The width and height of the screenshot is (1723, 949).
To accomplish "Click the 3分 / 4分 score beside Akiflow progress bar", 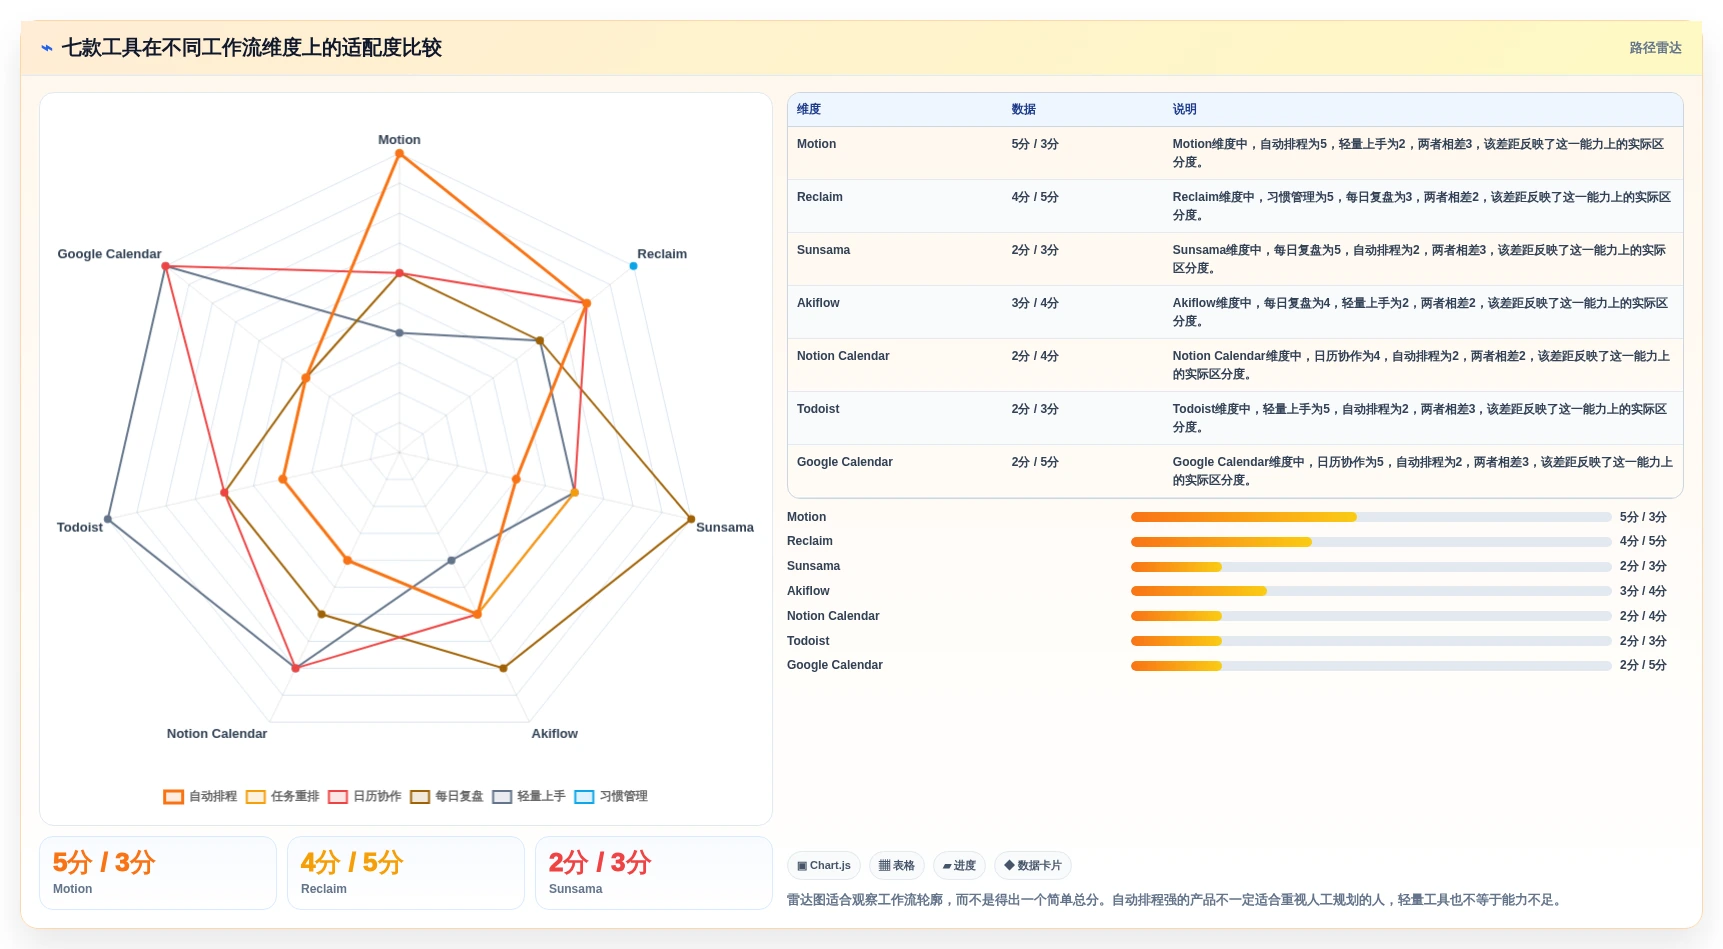I will pos(1643,591).
